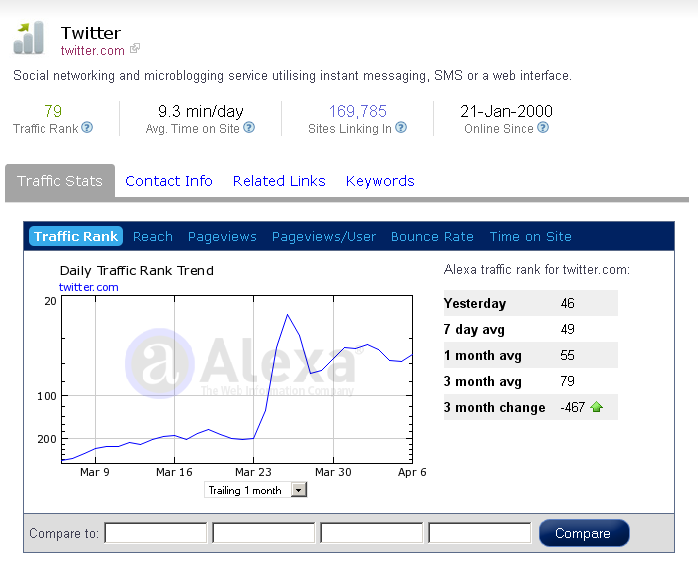Show the Pageviews/User chart

click(324, 237)
